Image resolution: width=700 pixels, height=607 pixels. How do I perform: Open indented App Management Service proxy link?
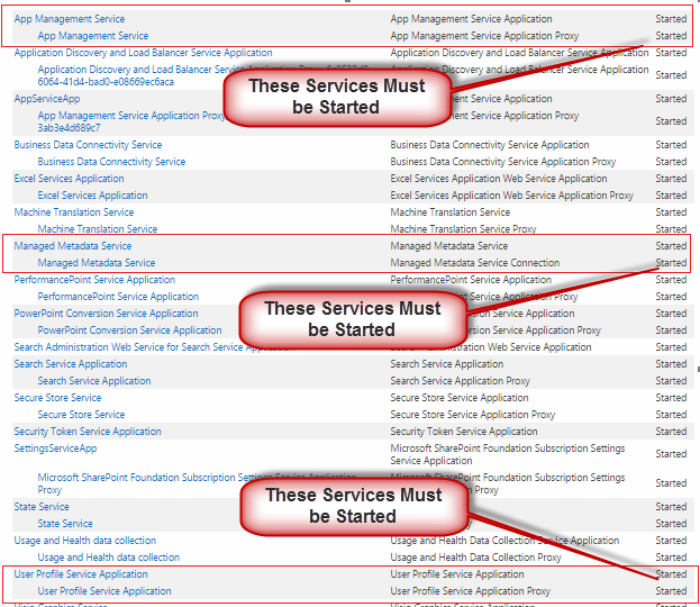pyautogui.click(x=92, y=36)
